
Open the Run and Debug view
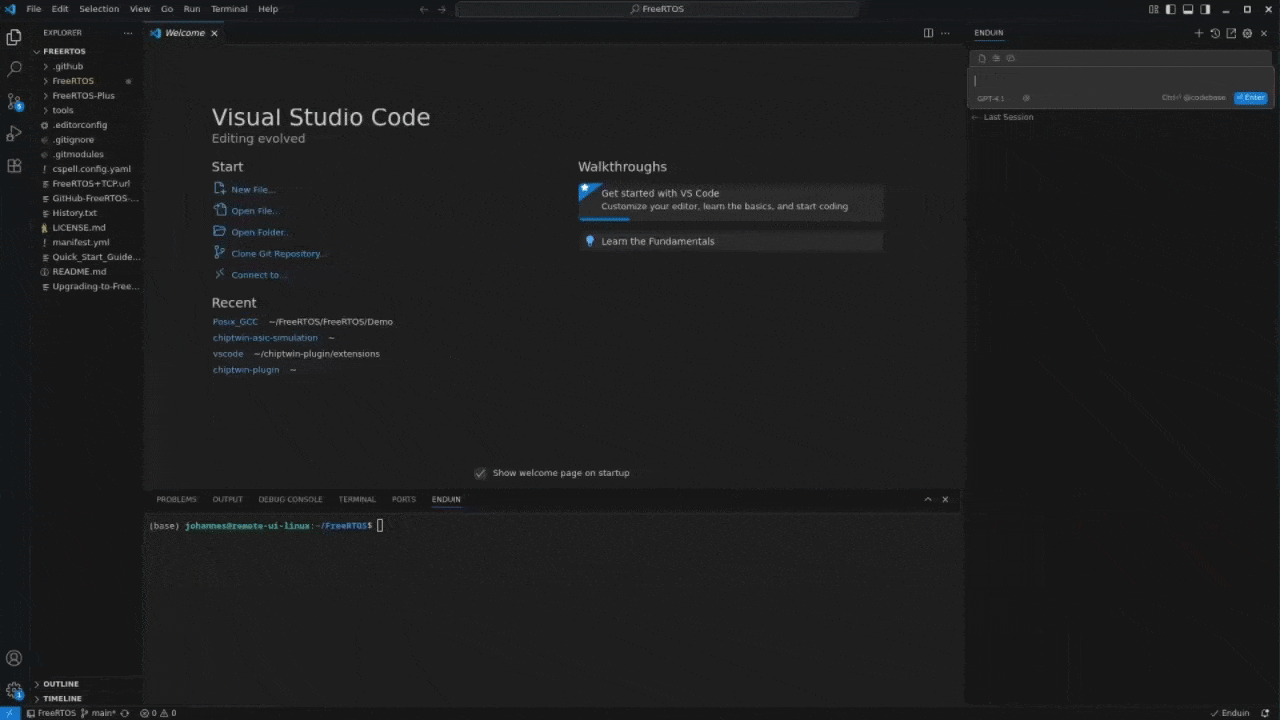(x=14, y=133)
